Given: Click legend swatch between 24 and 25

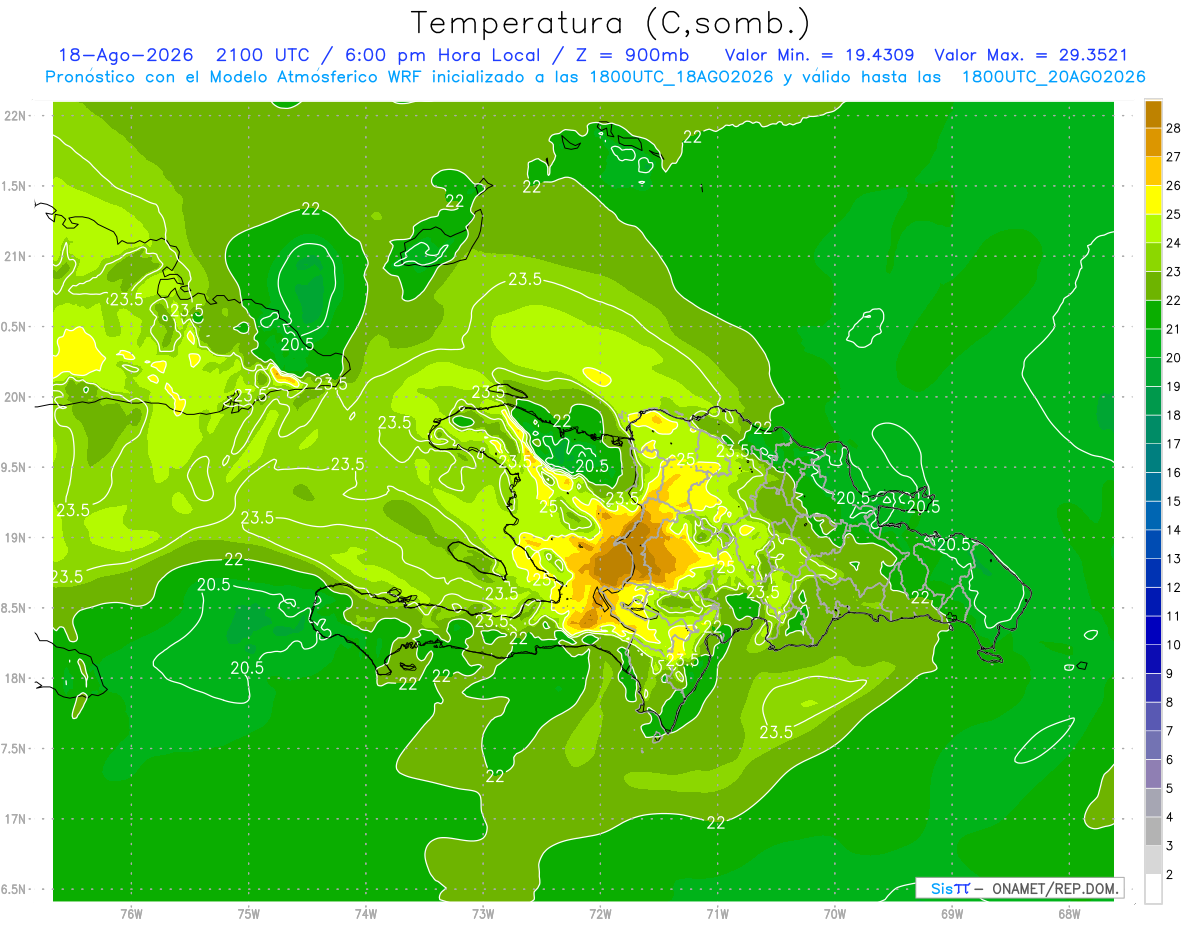Looking at the screenshot, I should coord(1153,229).
